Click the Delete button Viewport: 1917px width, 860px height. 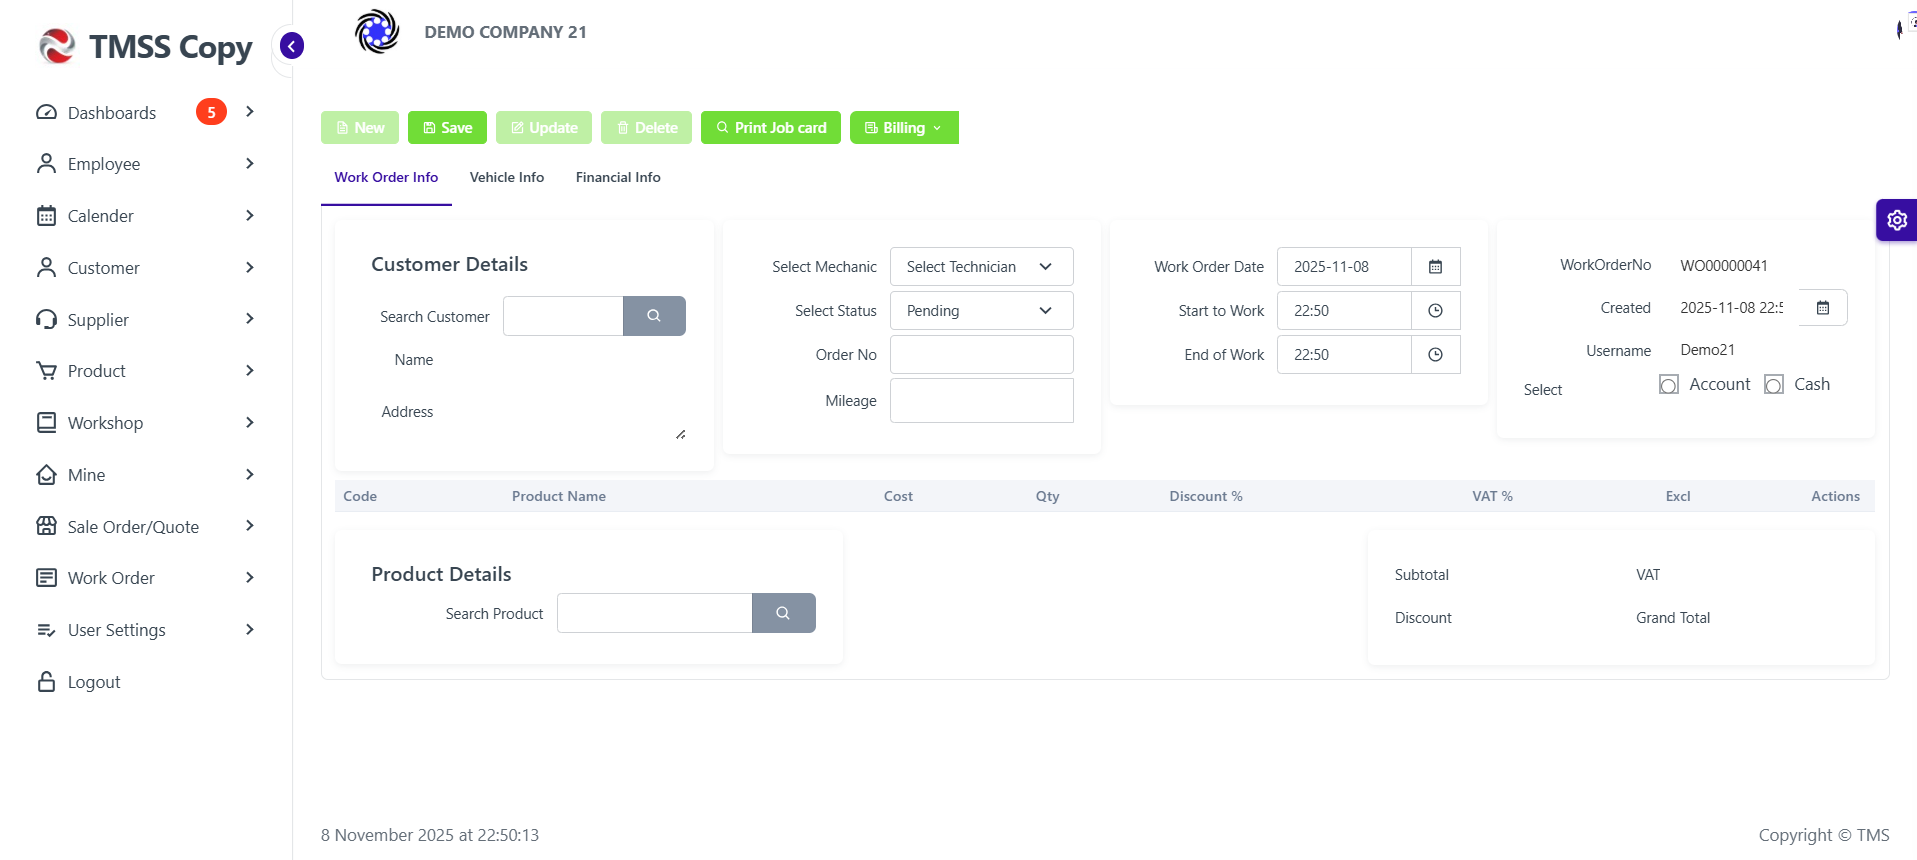[646, 128]
